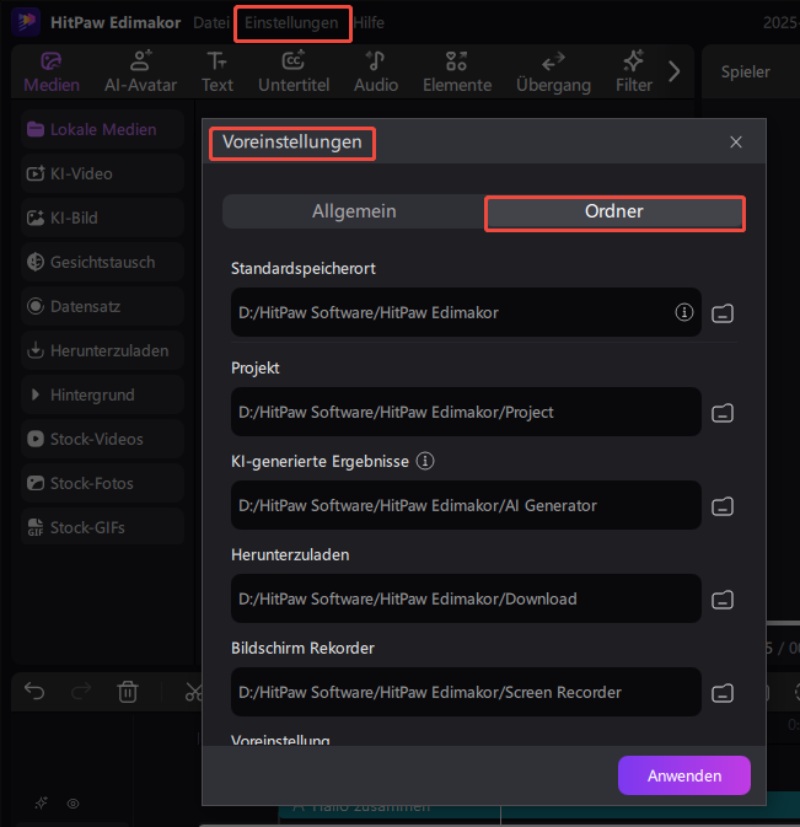This screenshot has height=827, width=800.
Task: Click the scissors split tool
Action: pyautogui.click(x=194, y=691)
